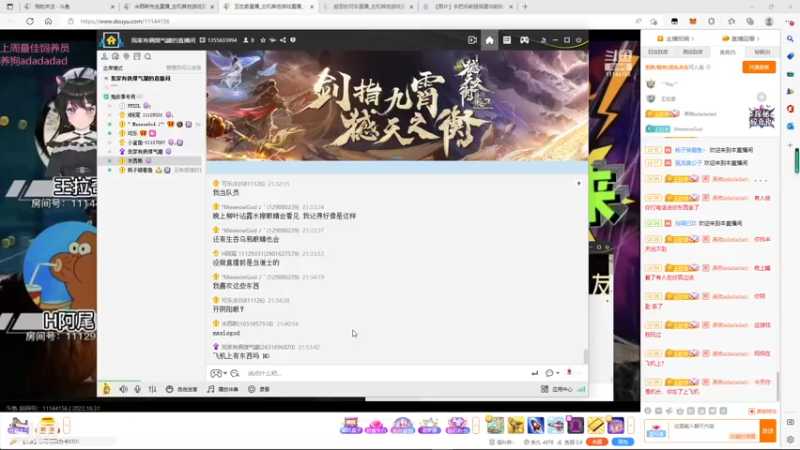Open the first sidebar tab in right panel

pos(658,52)
